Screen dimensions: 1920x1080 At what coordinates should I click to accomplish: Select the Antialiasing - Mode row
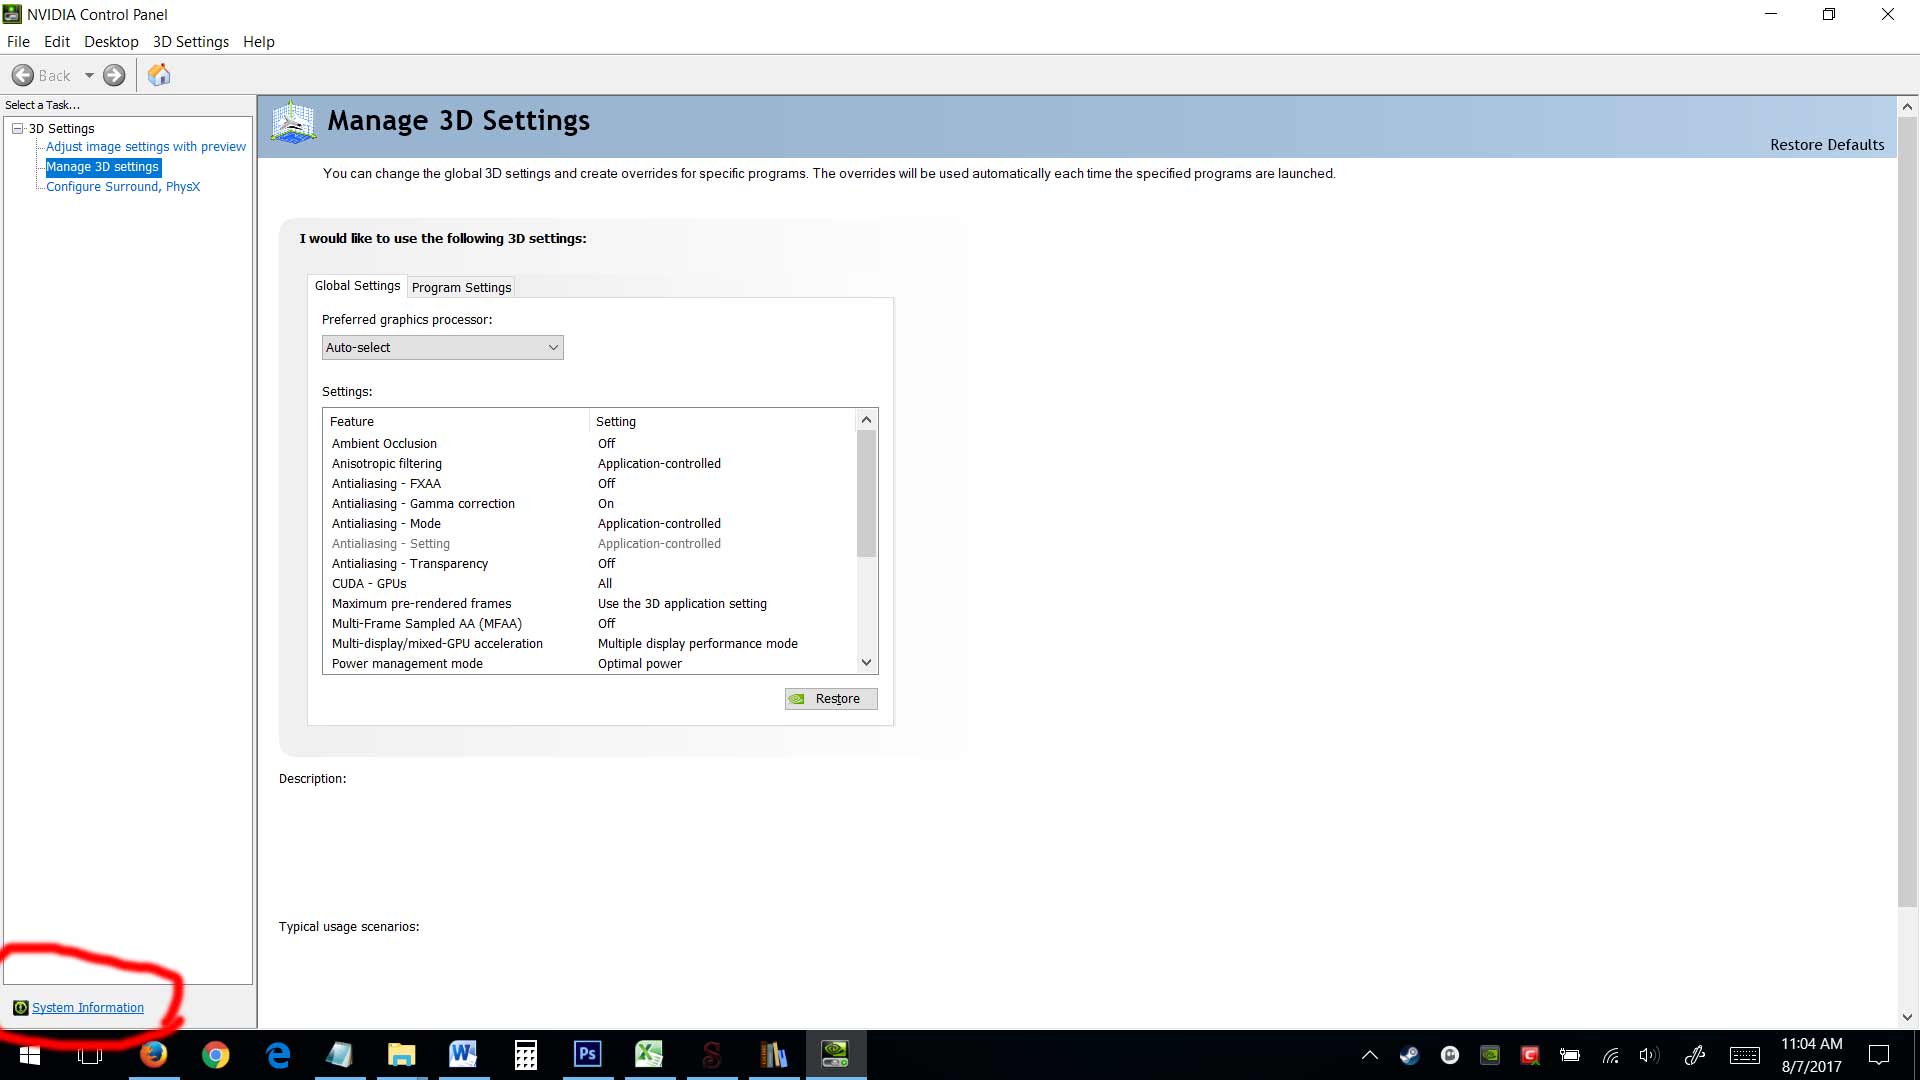coord(590,524)
